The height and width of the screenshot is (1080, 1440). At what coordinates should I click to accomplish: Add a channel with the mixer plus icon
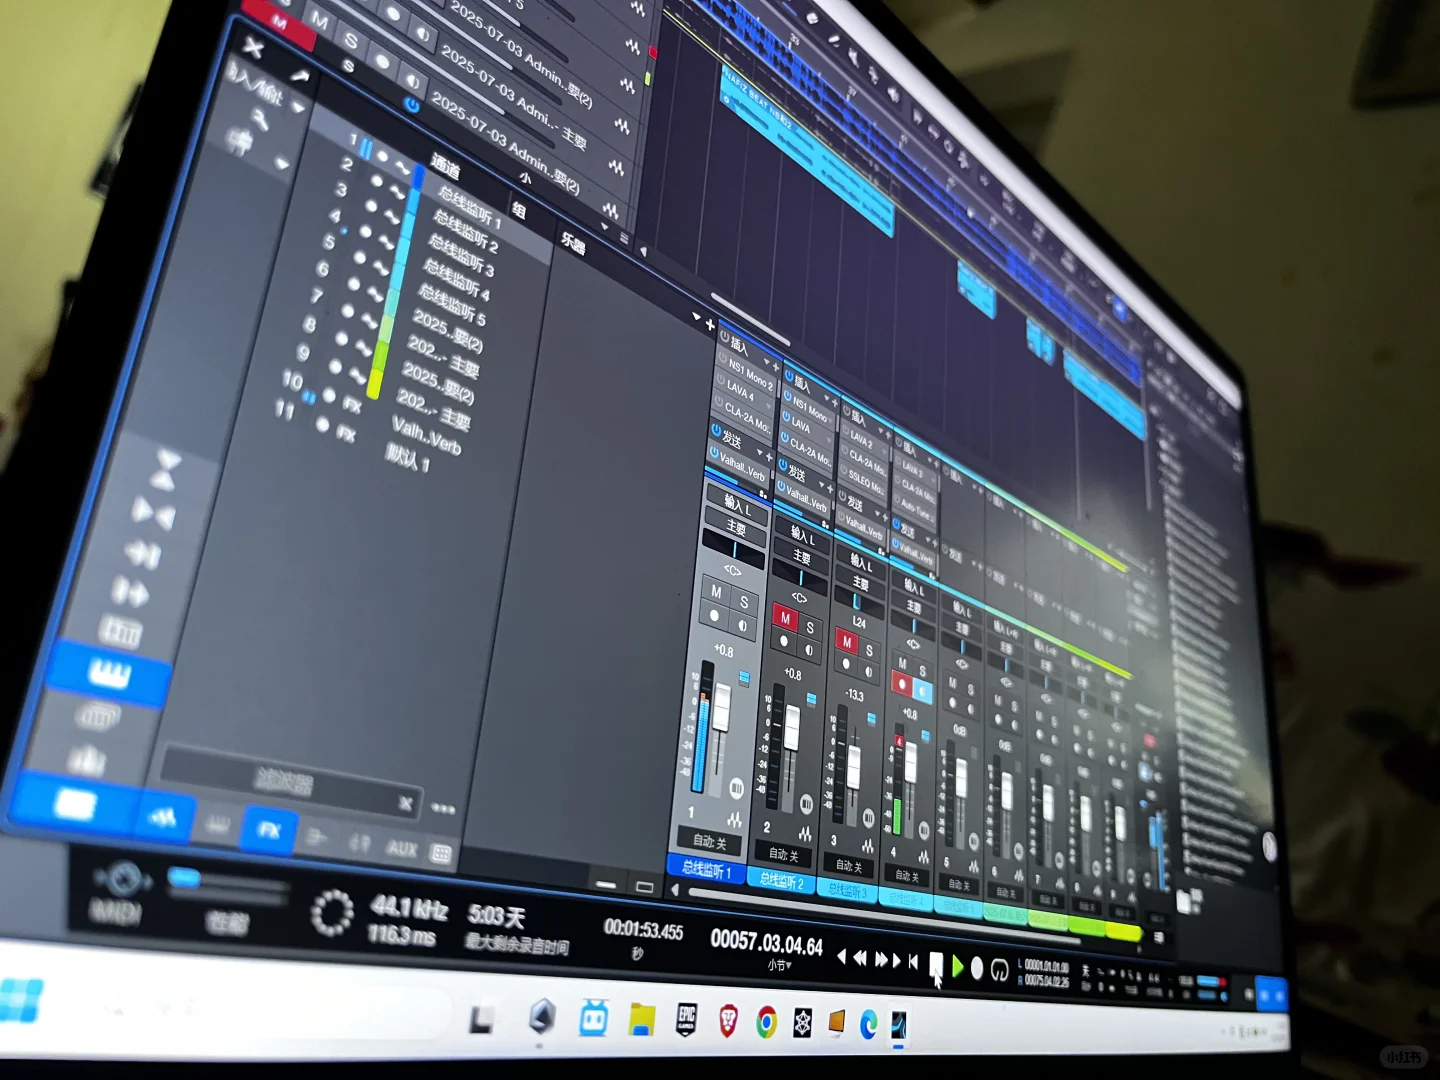click(x=710, y=325)
